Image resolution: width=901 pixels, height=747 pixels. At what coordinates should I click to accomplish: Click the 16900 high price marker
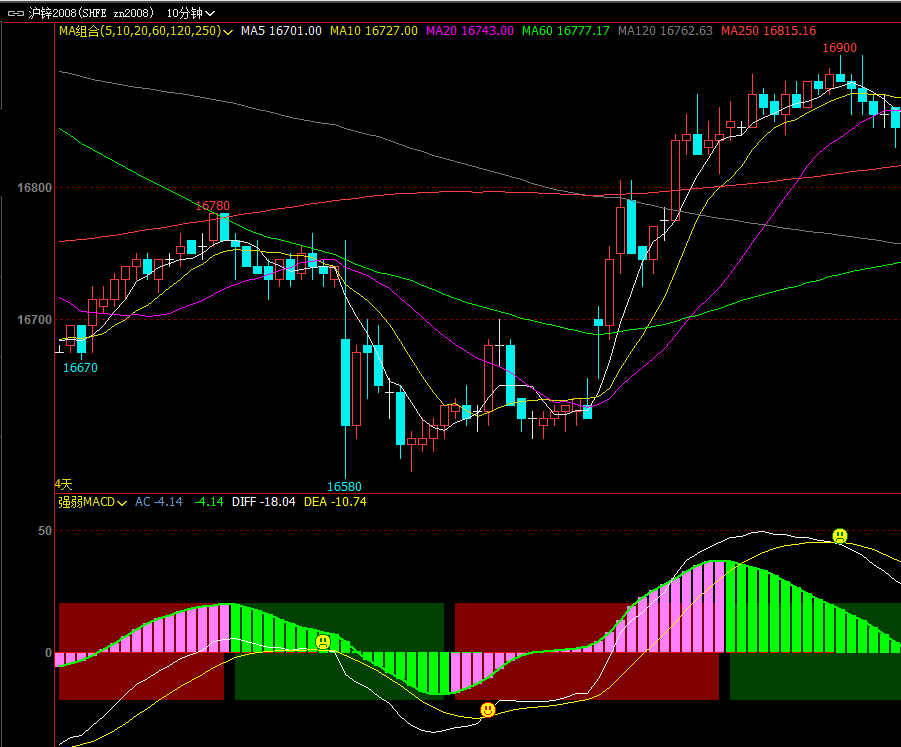coord(839,48)
